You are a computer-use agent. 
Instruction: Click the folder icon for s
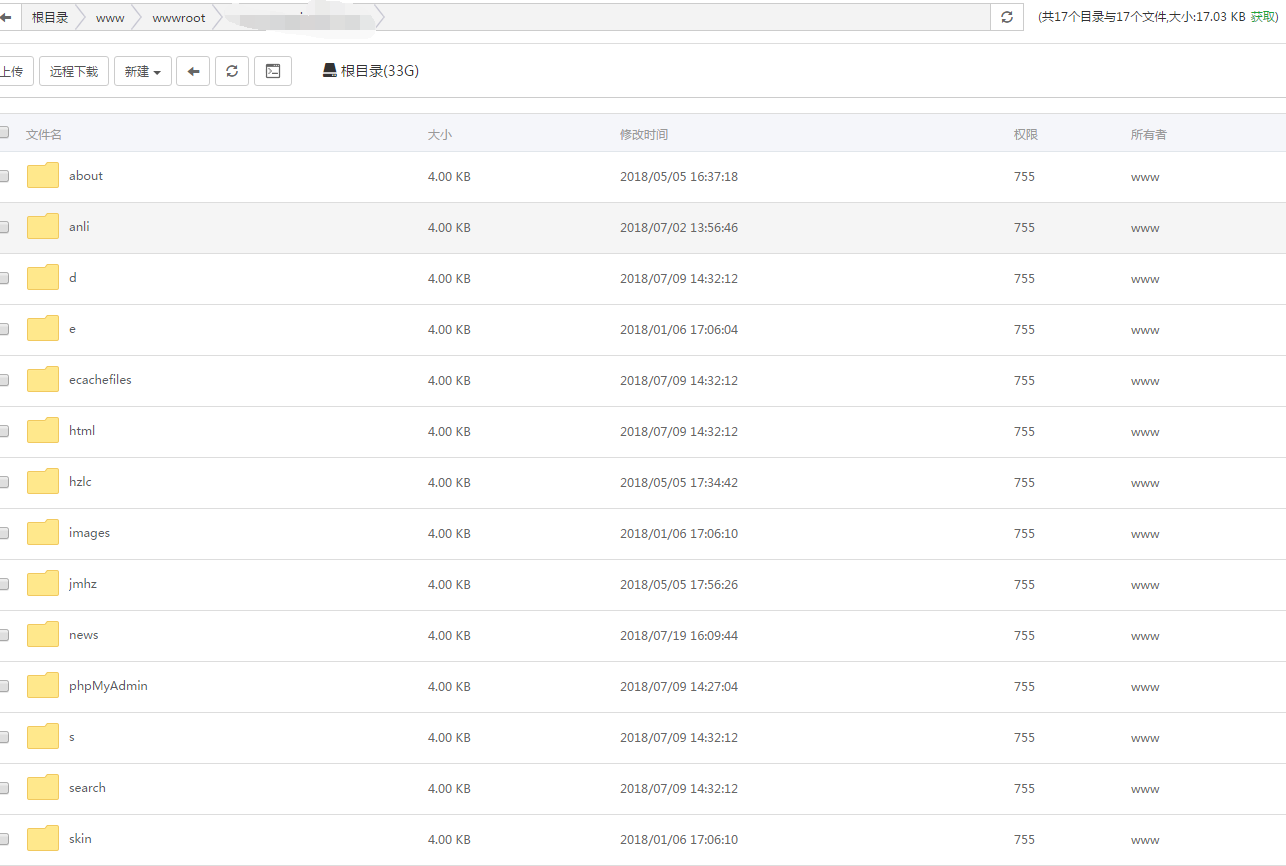click(43, 737)
